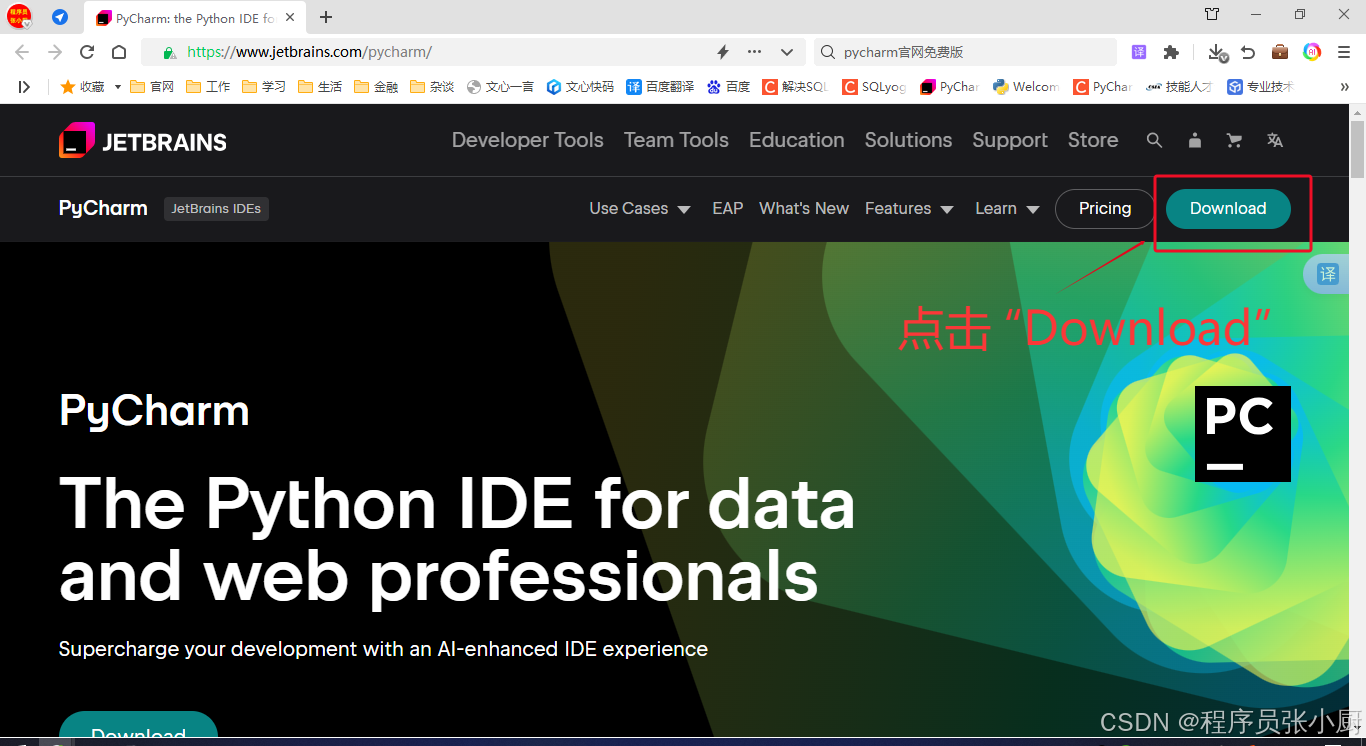Open the browser downloads icon
1366x746 pixels.
1217,52
